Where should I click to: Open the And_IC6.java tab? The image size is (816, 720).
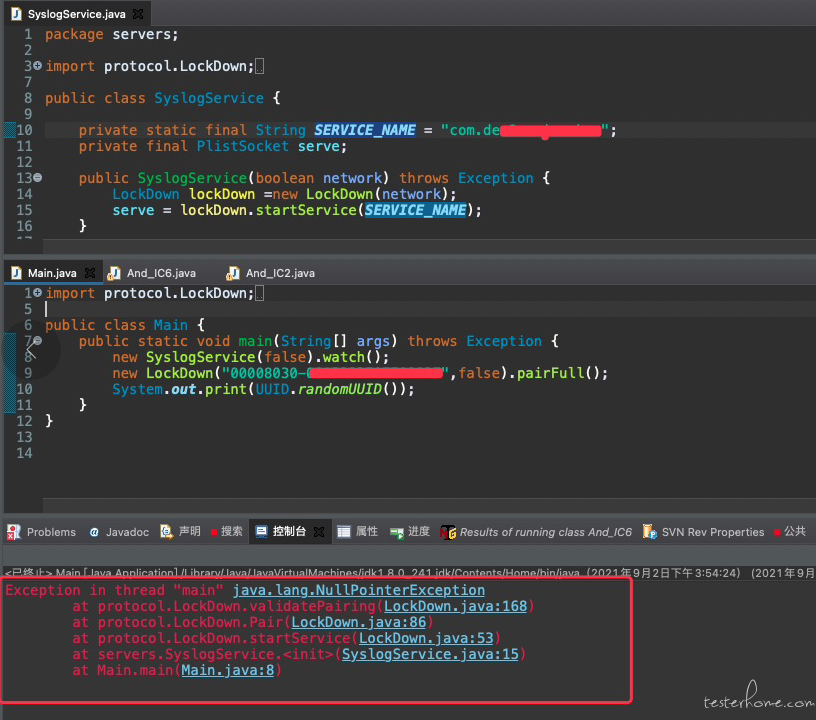pyautogui.click(x=161, y=273)
